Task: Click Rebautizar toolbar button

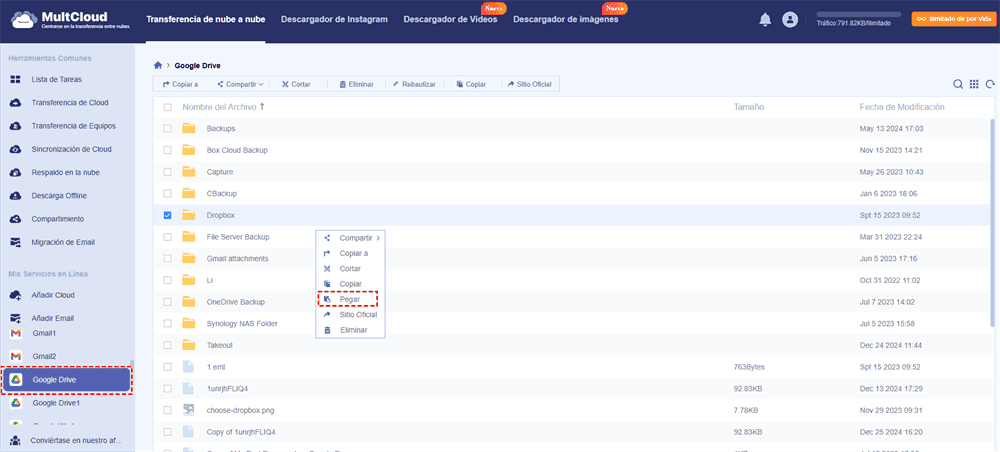Action: 414,84
